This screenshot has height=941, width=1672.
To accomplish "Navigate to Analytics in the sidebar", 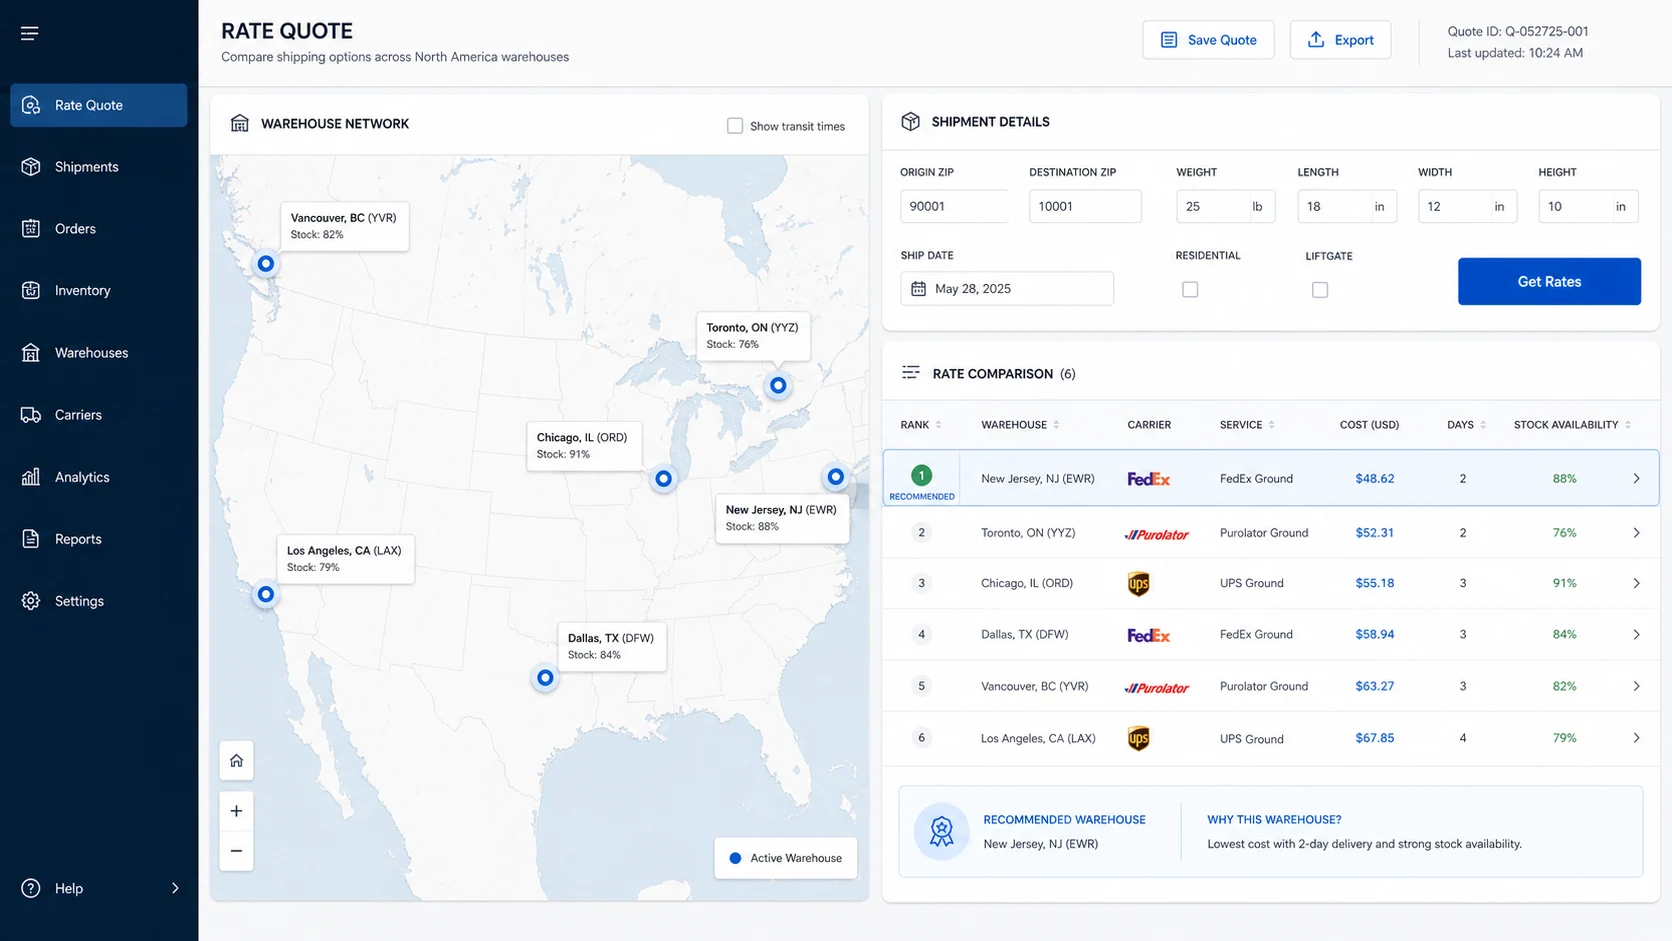I will pos(98,477).
